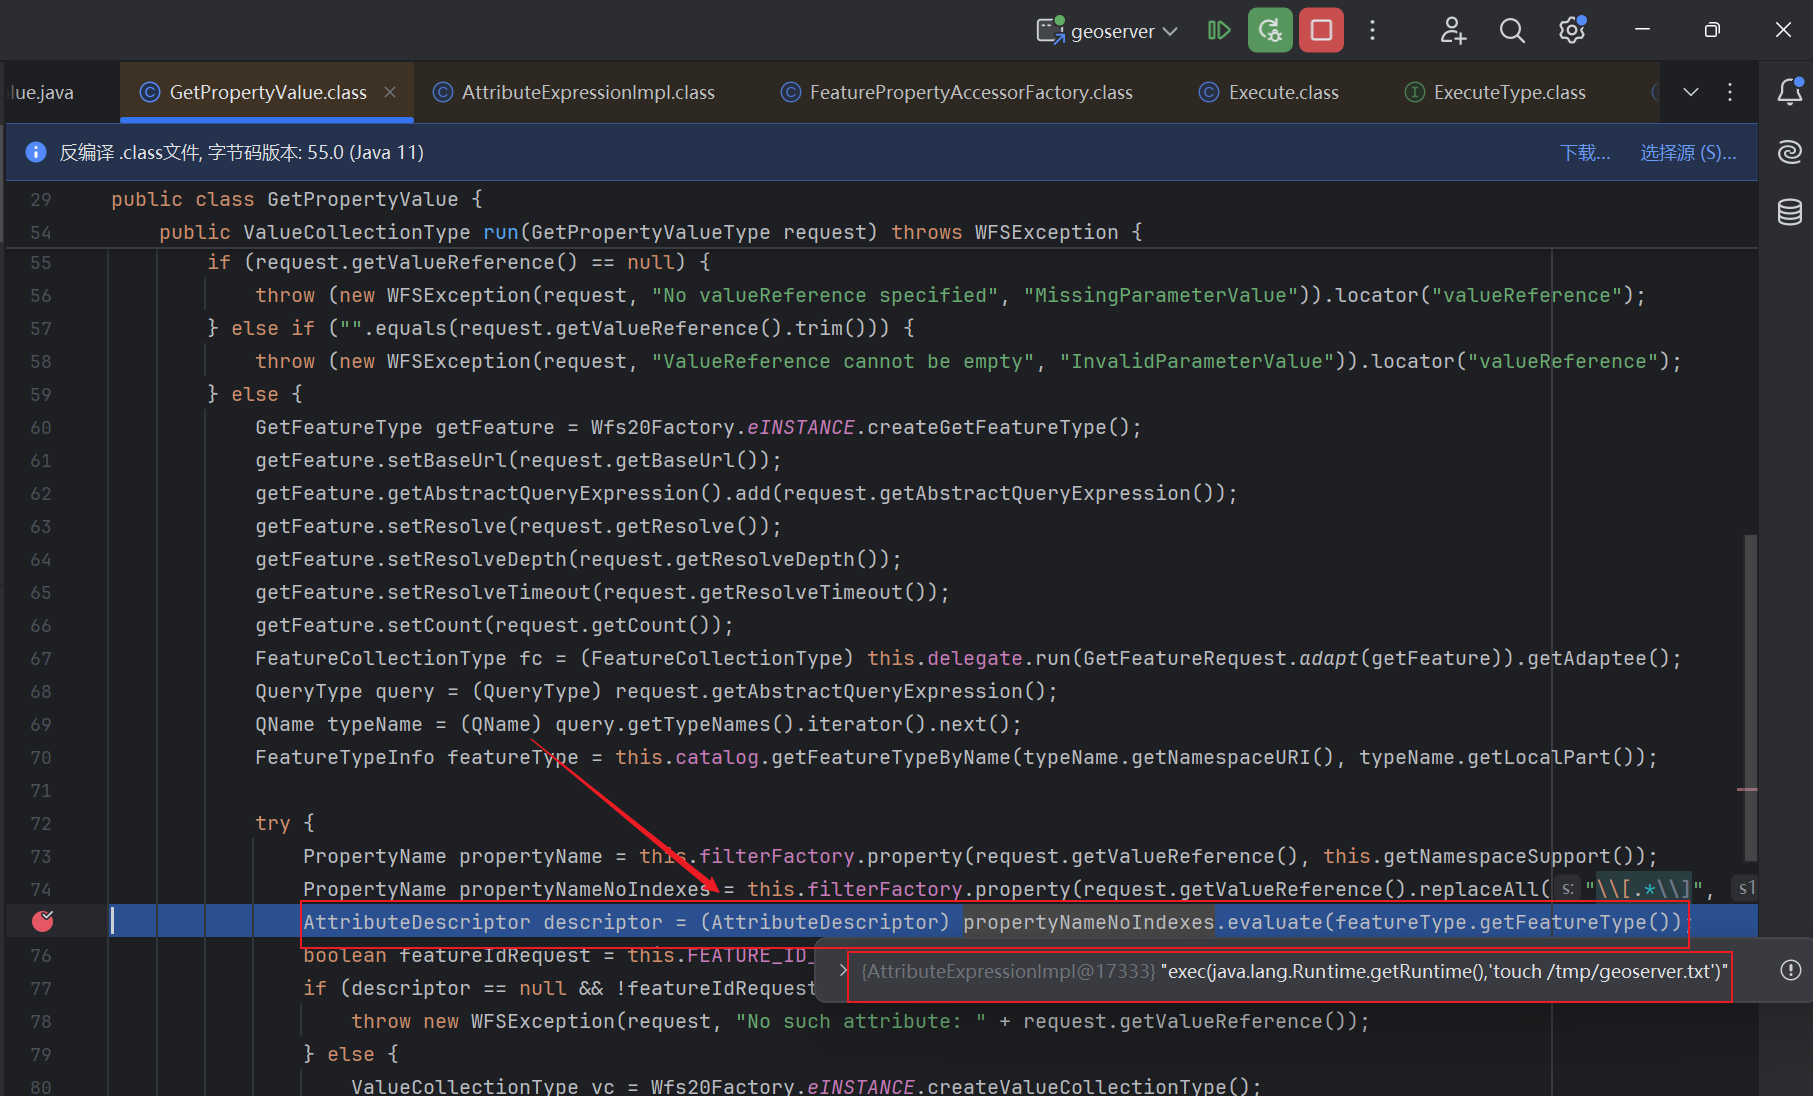This screenshot has width=1813, height=1096.
Task: Toggle the breakpoint on line 75
Action: [42, 921]
